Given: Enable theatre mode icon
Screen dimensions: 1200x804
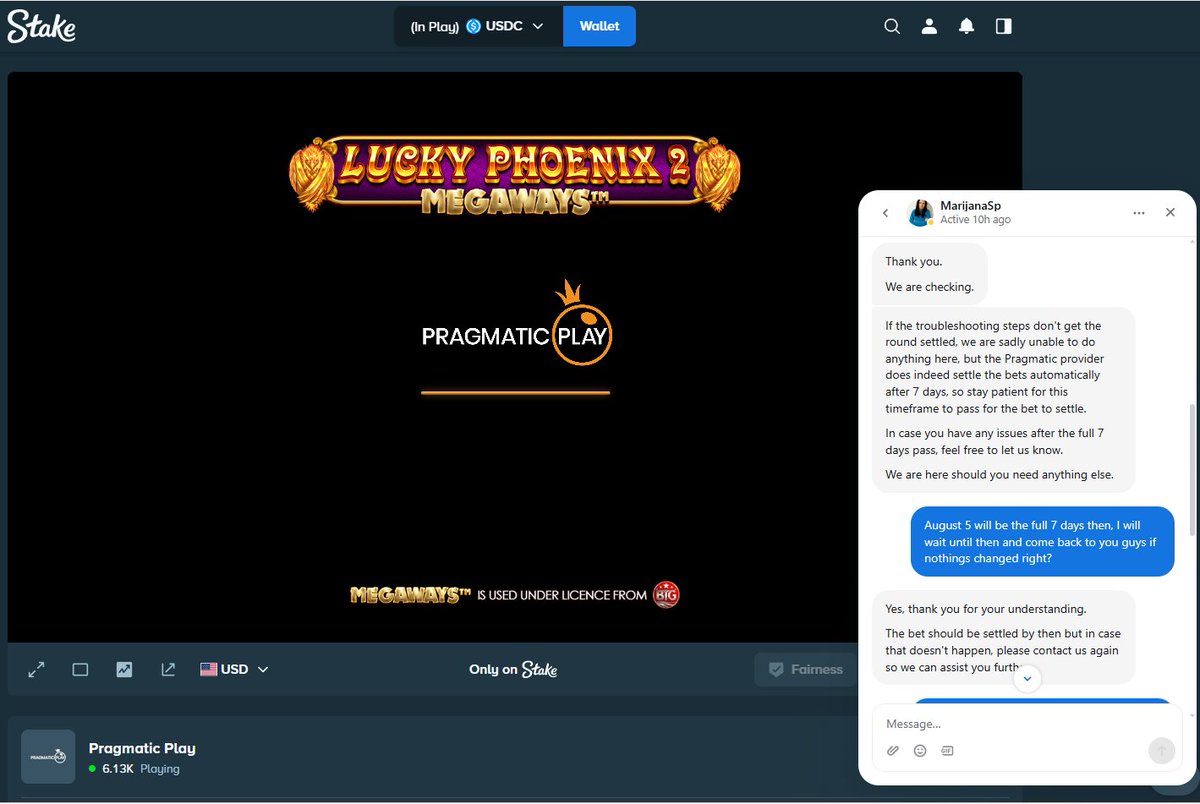Looking at the screenshot, I should coord(80,669).
